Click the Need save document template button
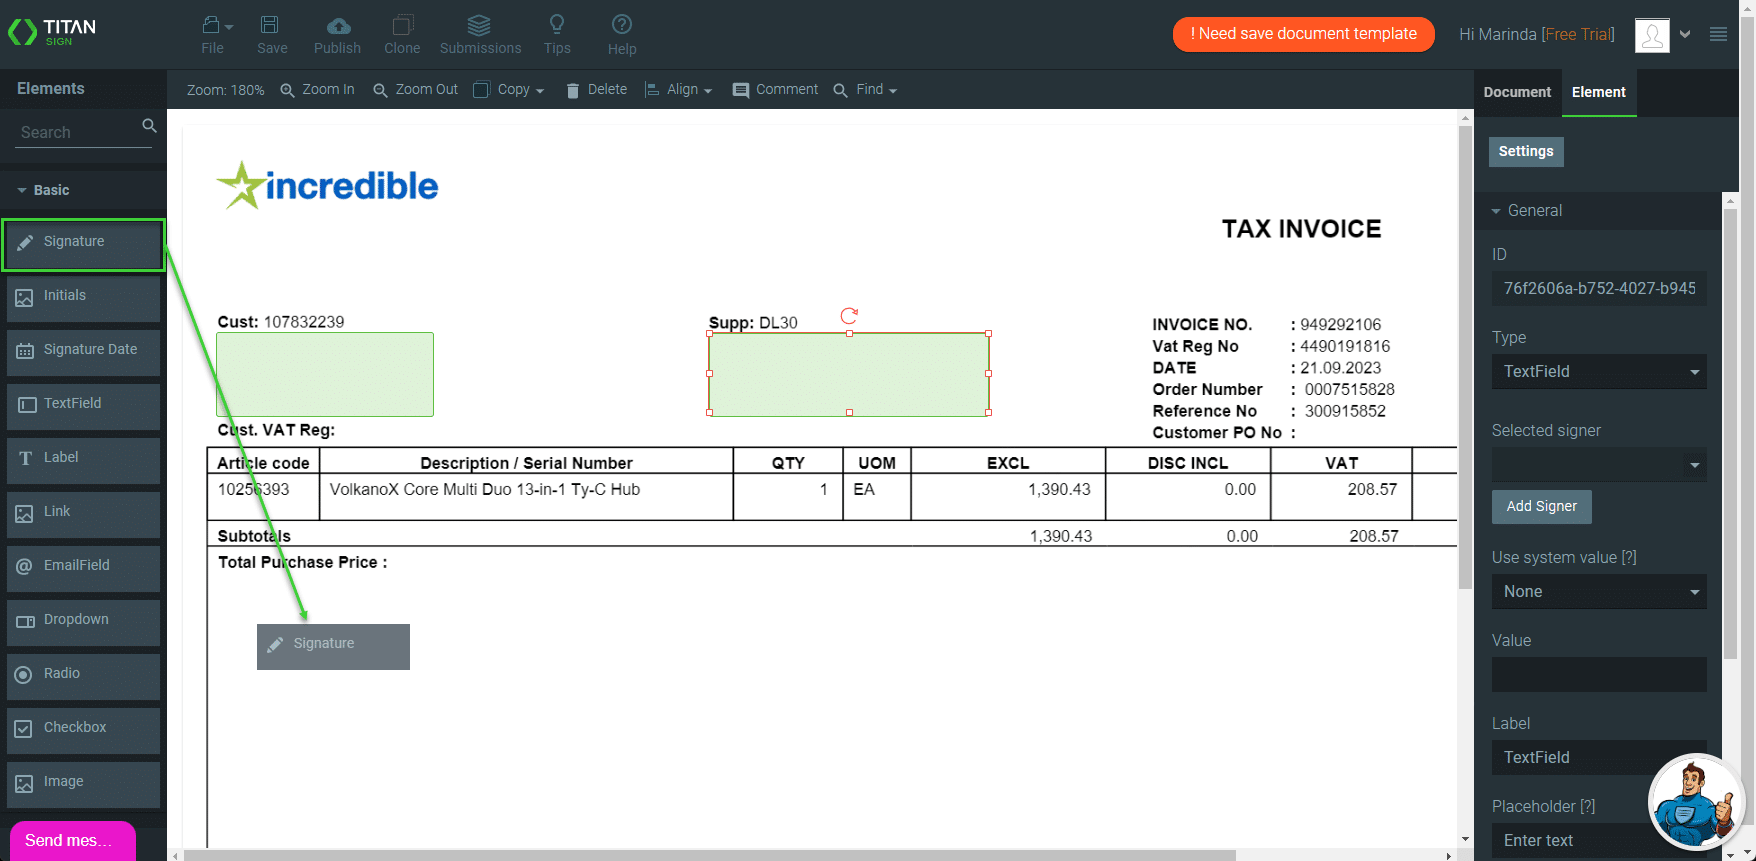 pyautogui.click(x=1303, y=34)
